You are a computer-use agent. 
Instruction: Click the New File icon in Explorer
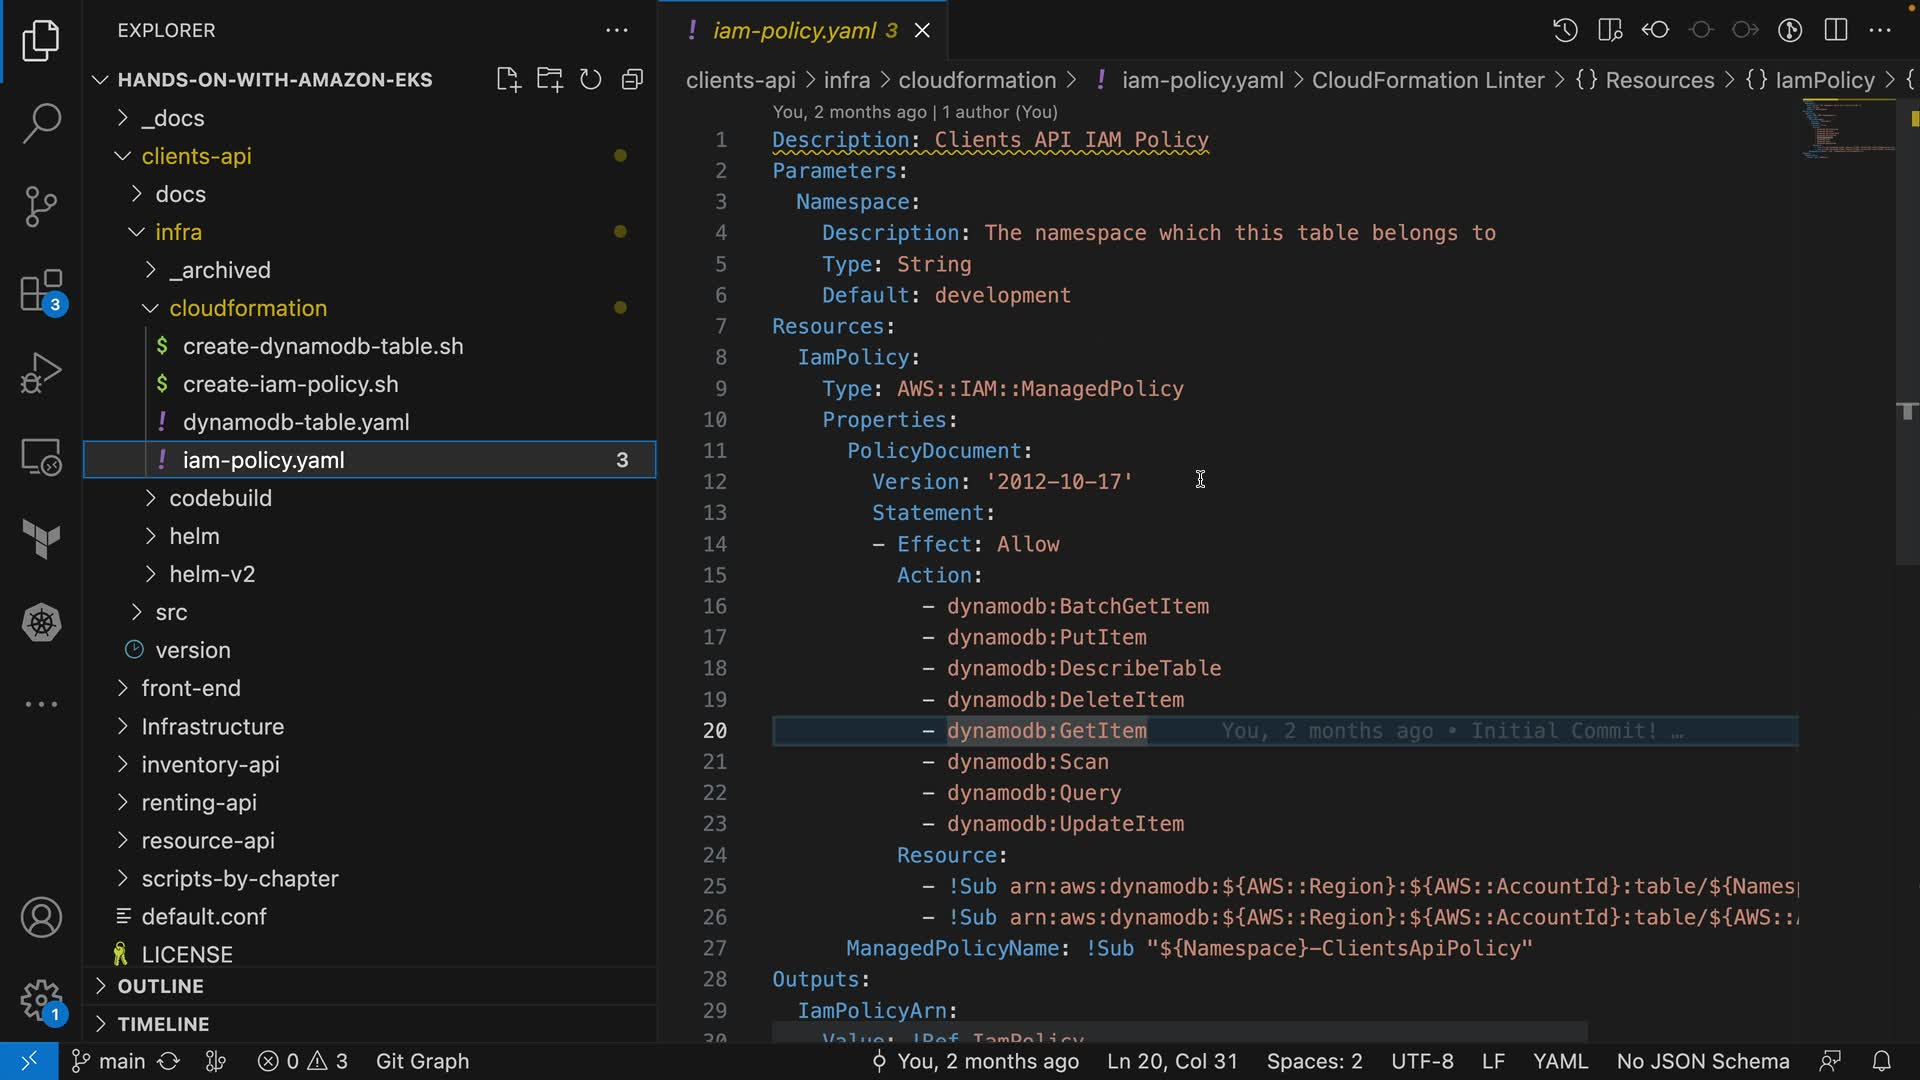508,80
